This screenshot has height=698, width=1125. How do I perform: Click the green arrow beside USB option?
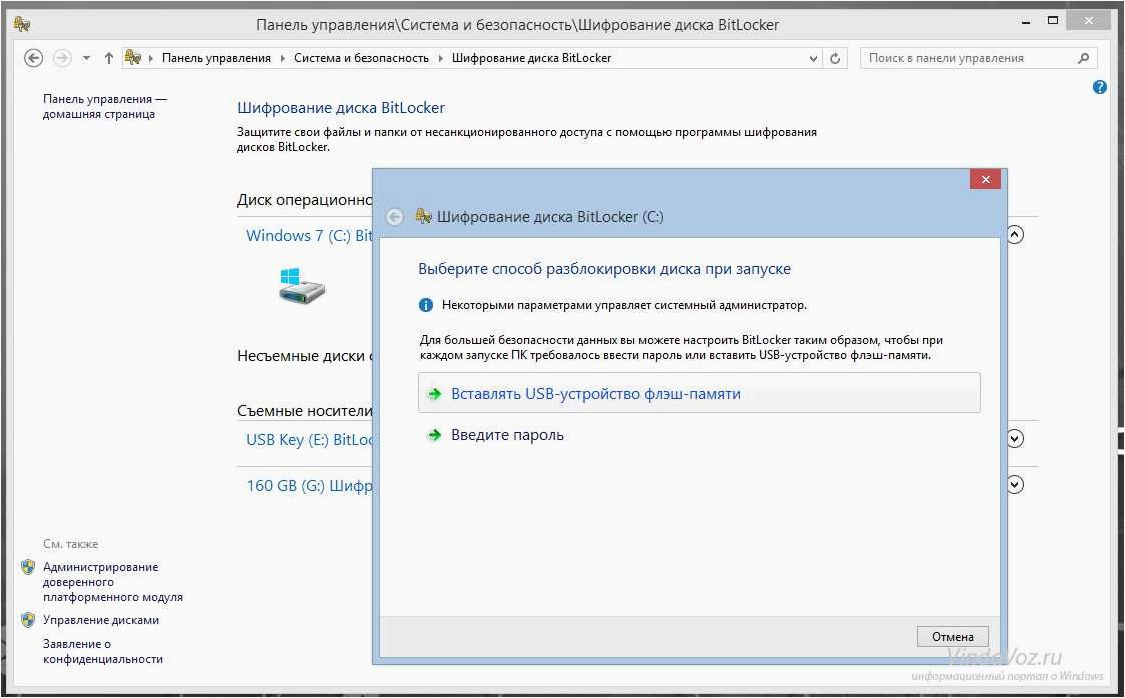tap(434, 394)
